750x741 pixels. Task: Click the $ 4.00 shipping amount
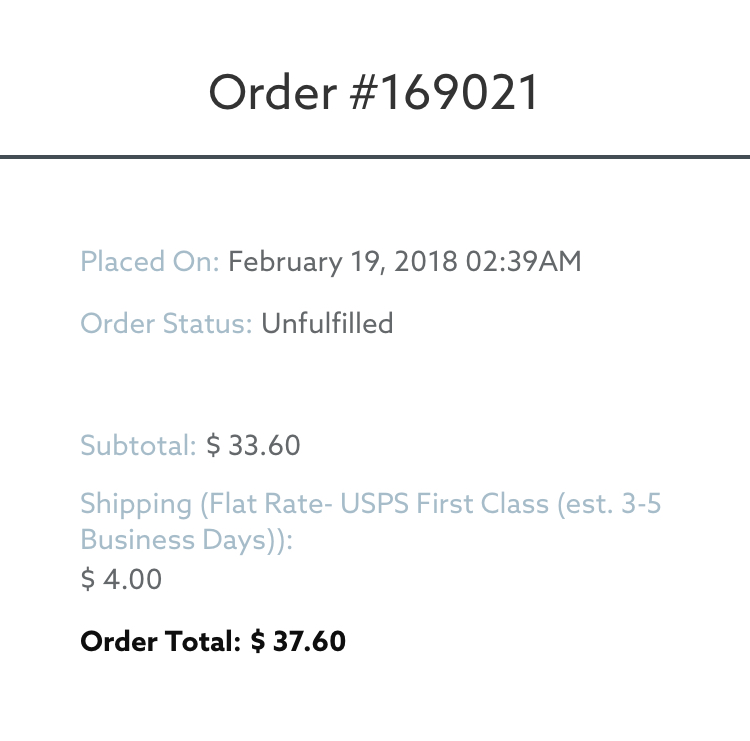(x=121, y=579)
